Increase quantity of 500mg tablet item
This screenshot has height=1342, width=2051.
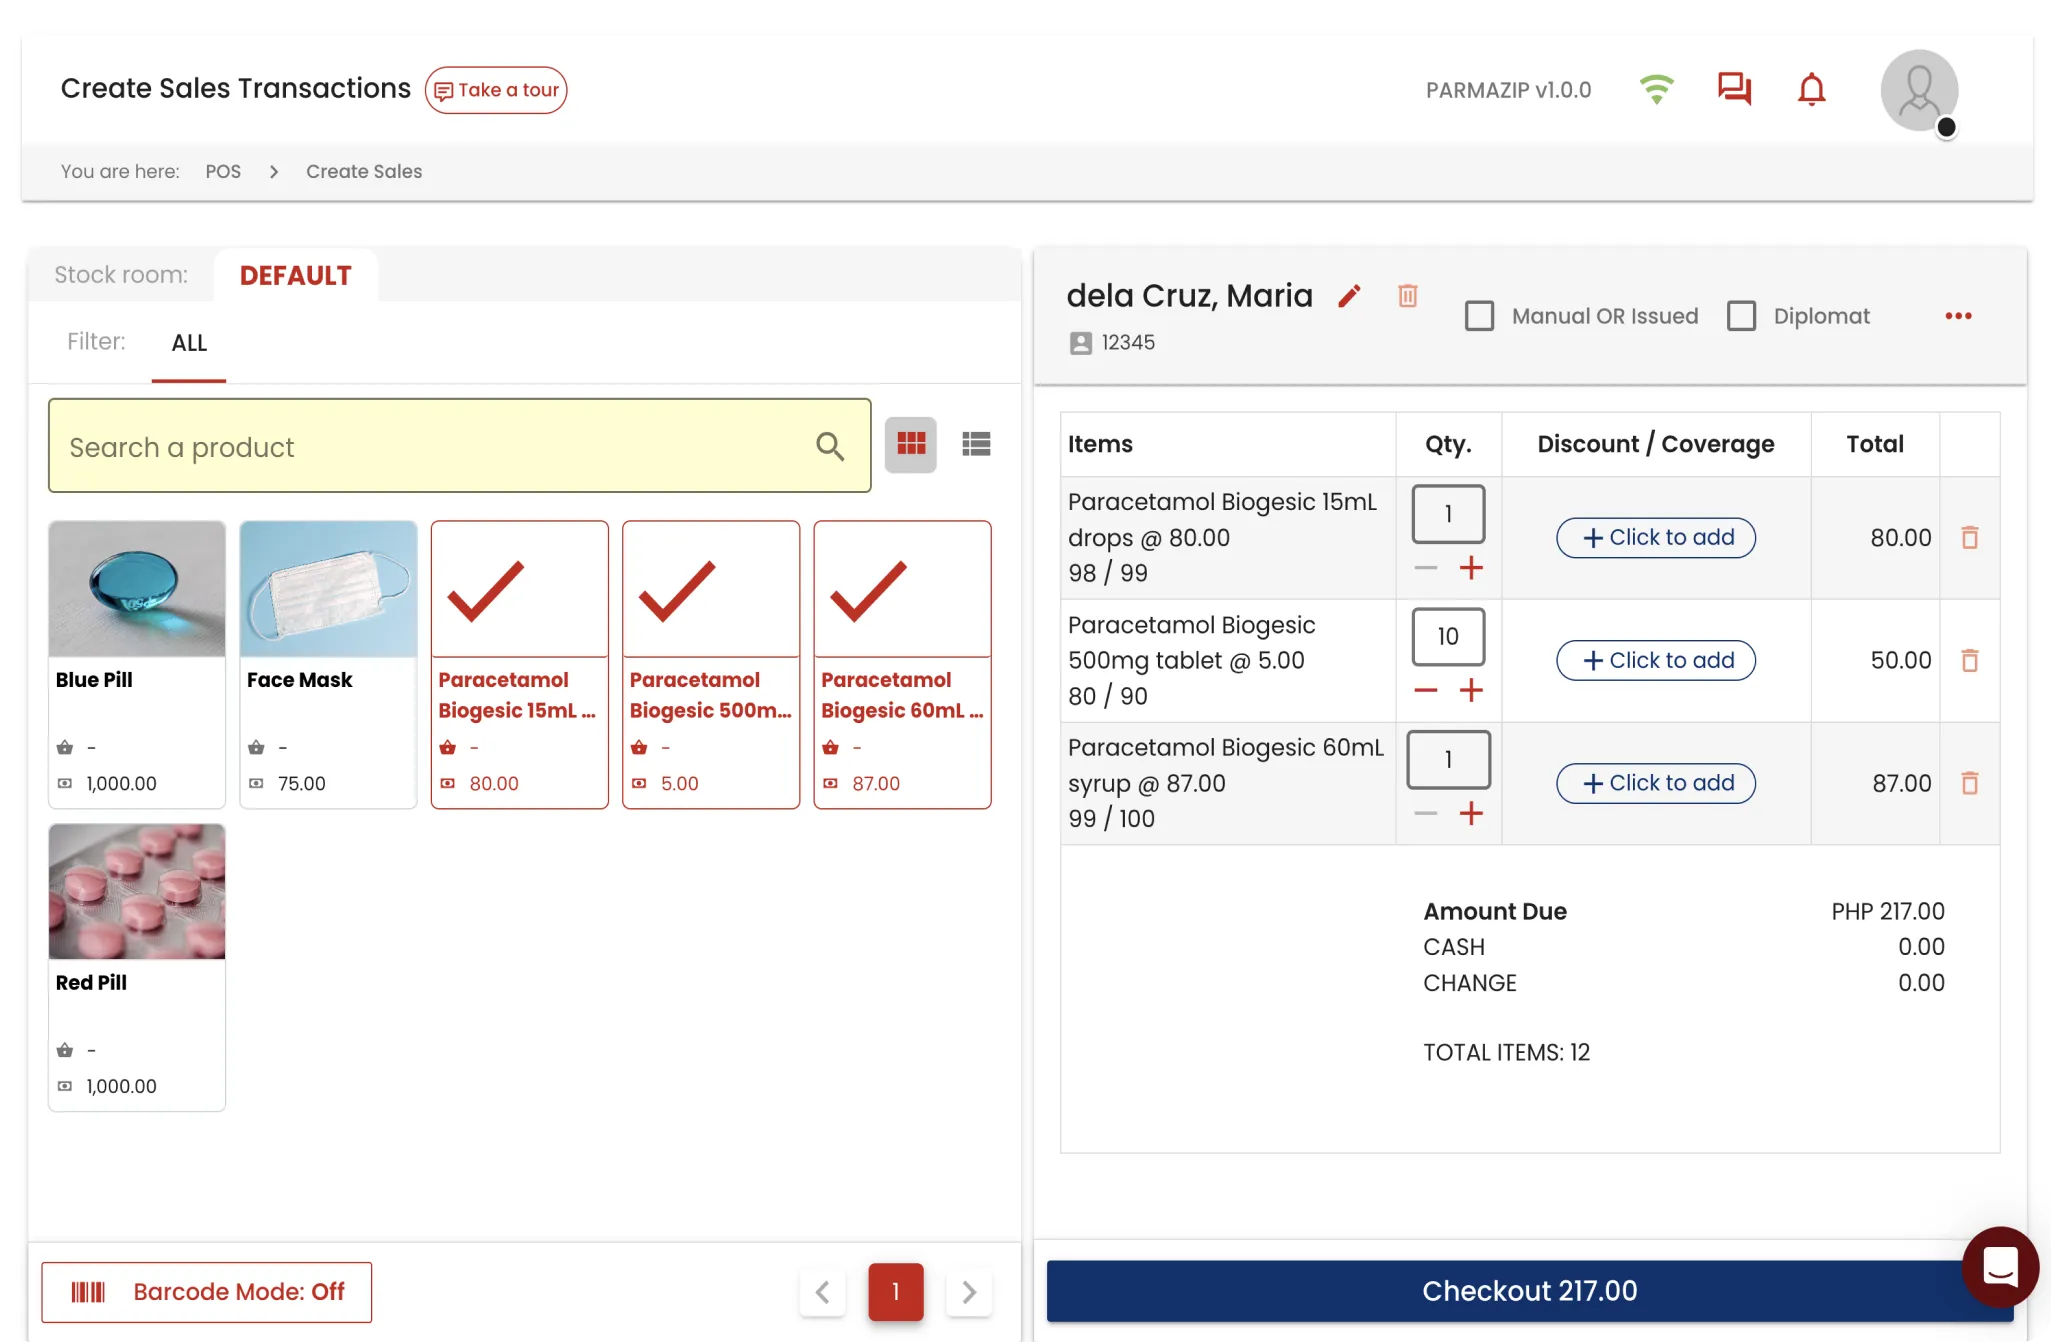tap(1470, 691)
